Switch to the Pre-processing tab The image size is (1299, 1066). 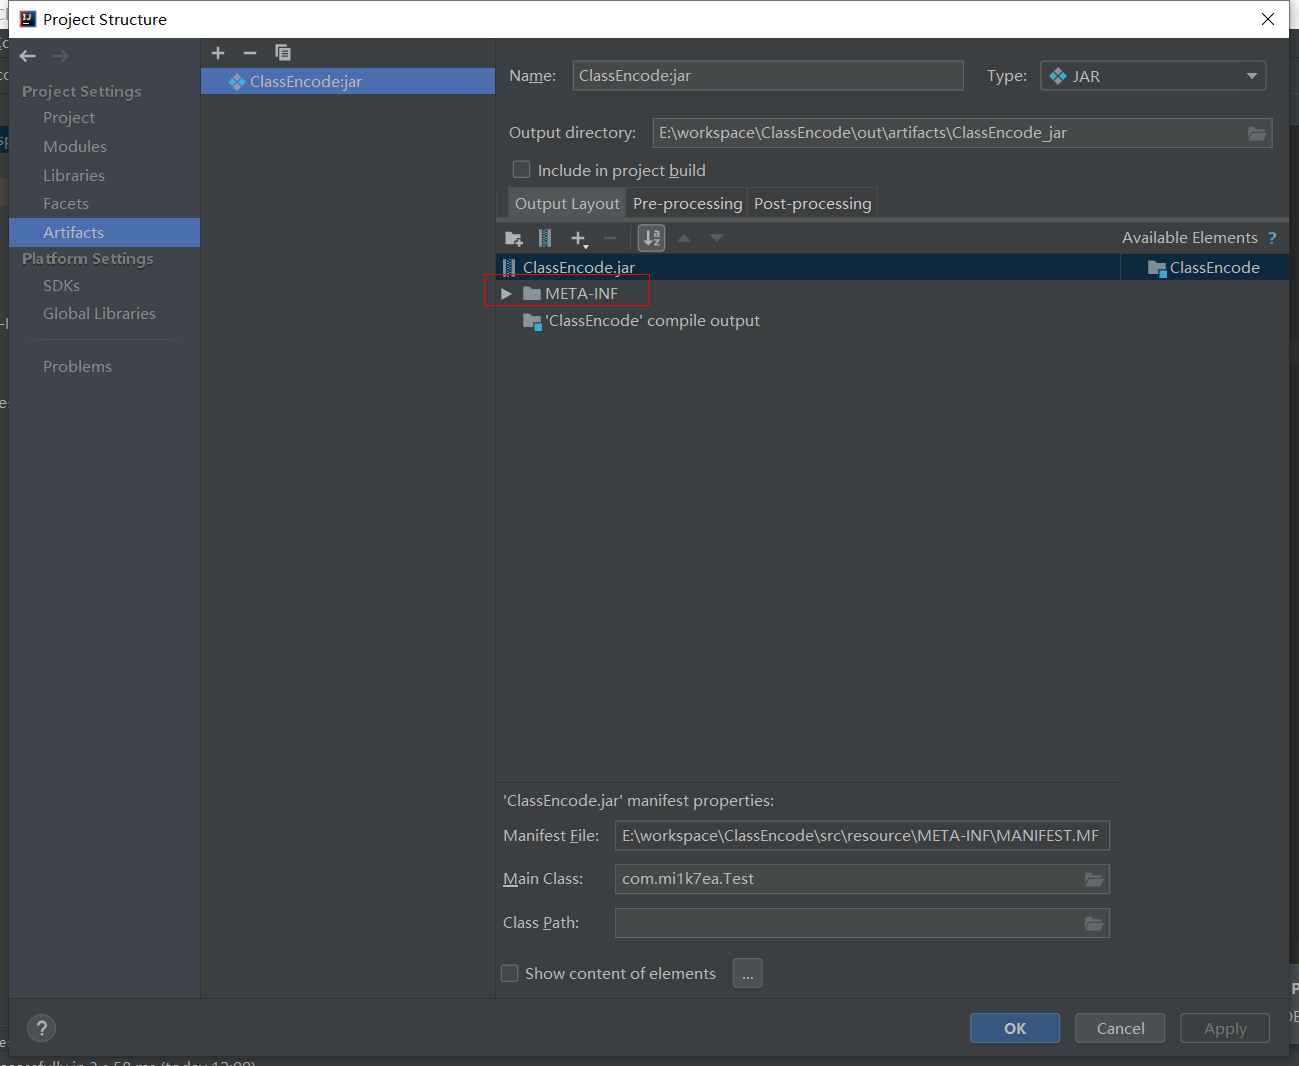pyautogui.click(x=687, y=204)
